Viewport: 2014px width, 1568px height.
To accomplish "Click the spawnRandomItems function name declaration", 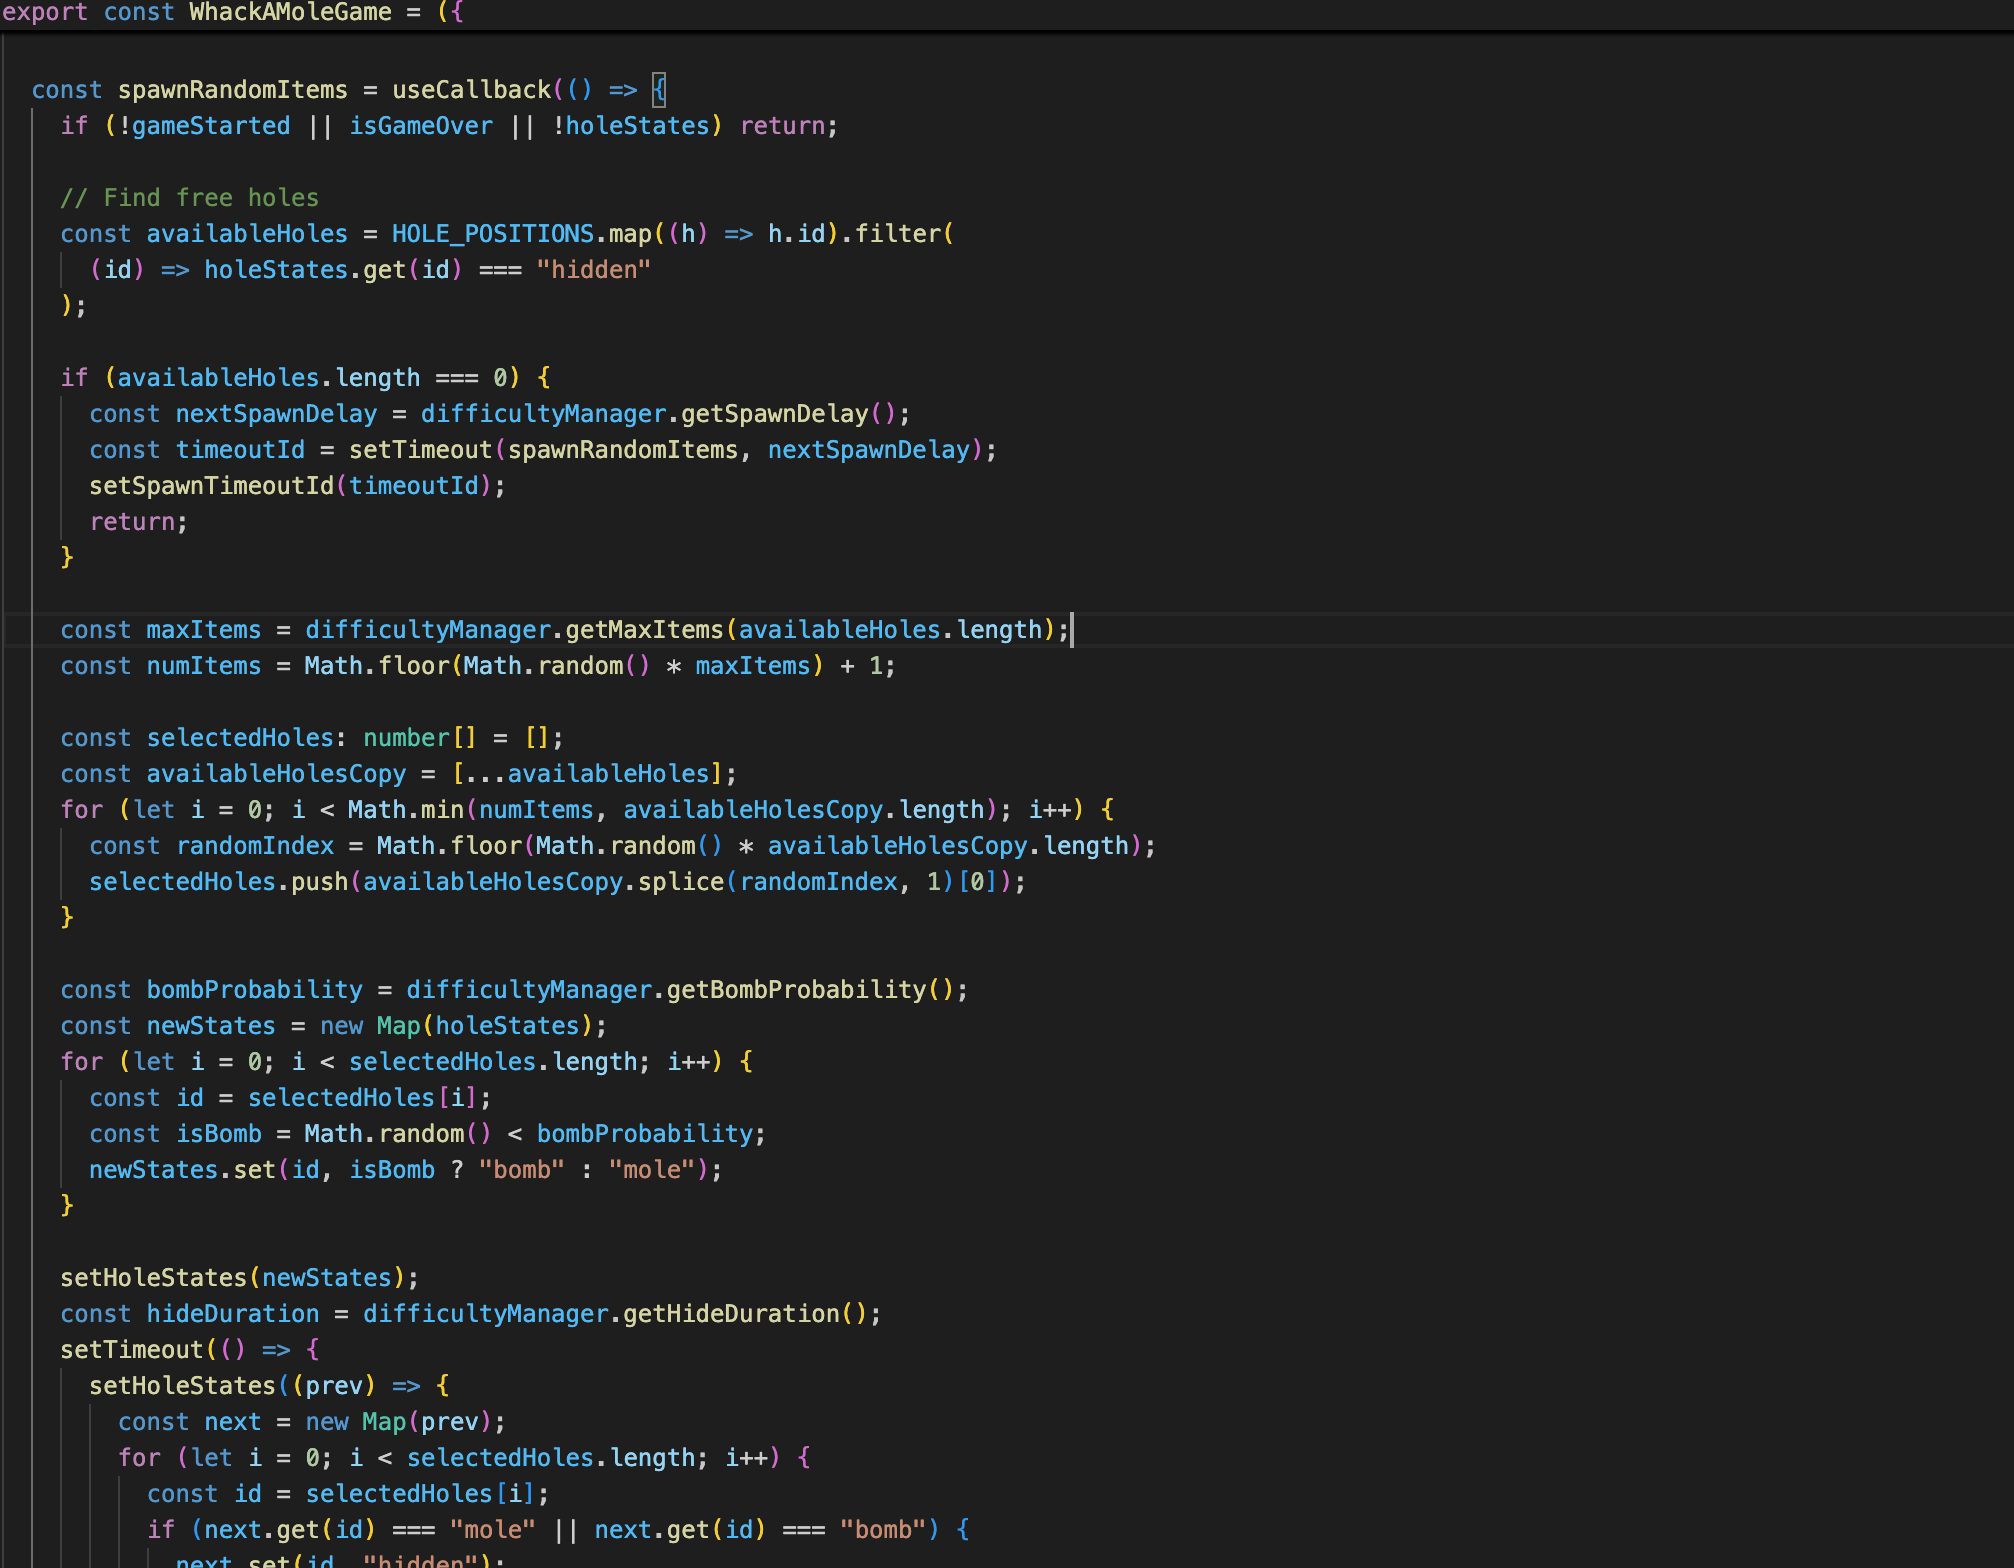I will click(x=233, y=90).
